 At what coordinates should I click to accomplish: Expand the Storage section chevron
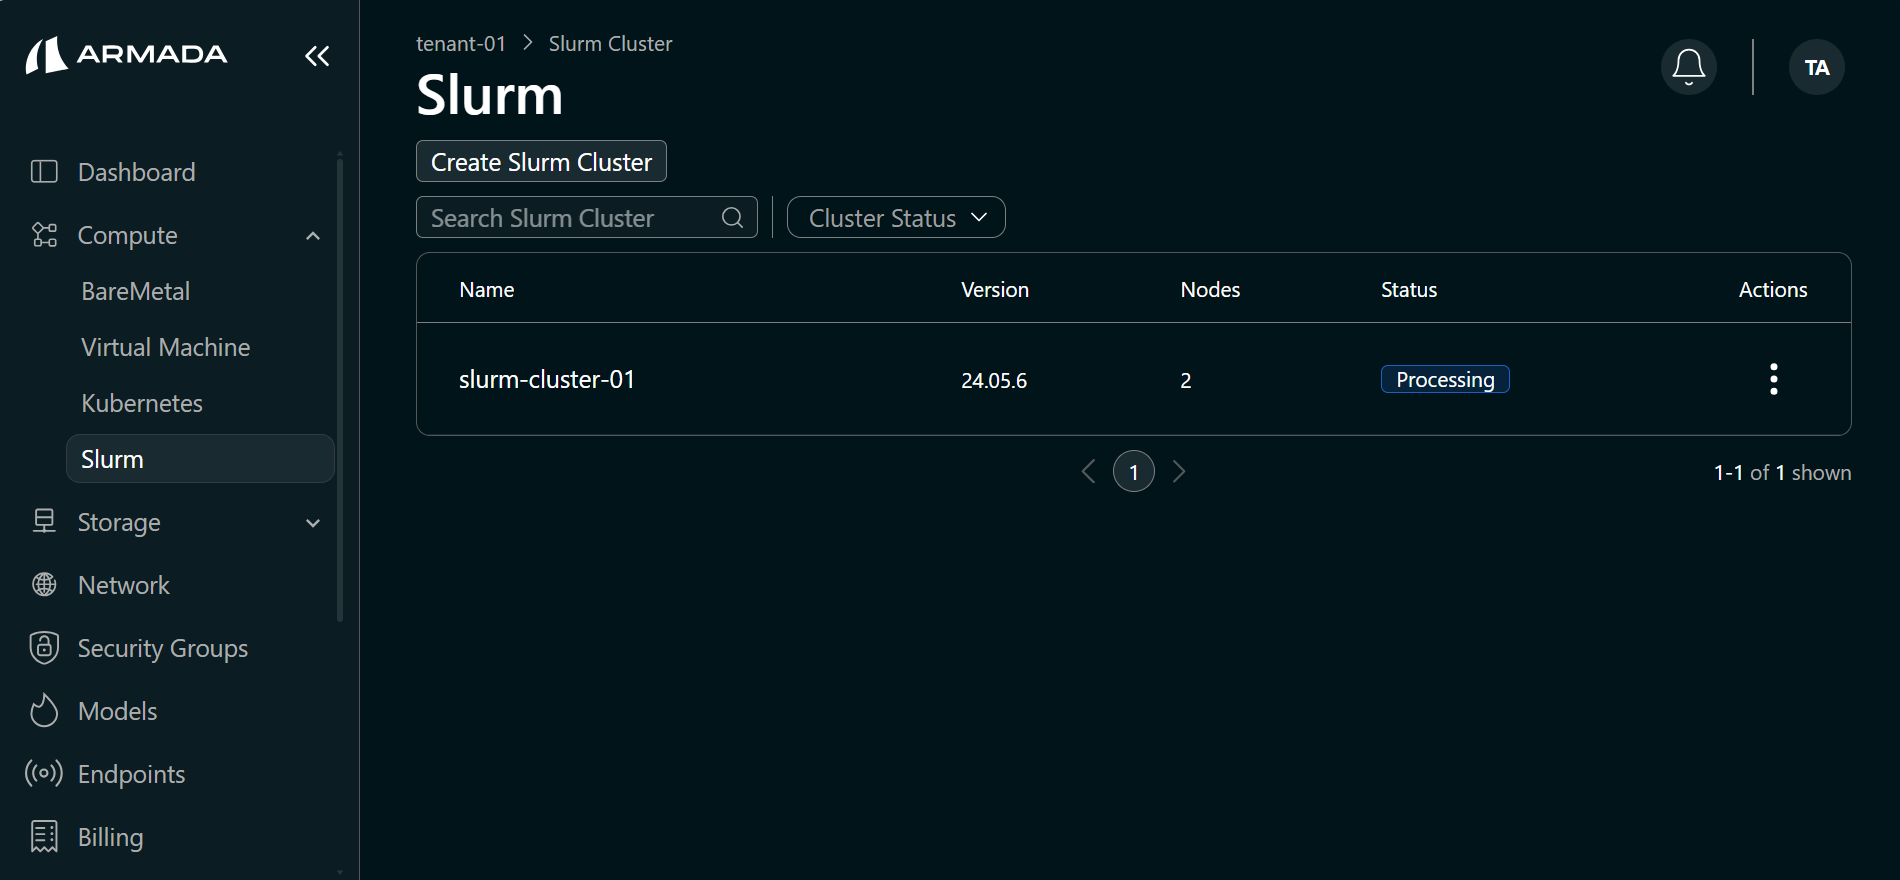[x=313, y=523]
